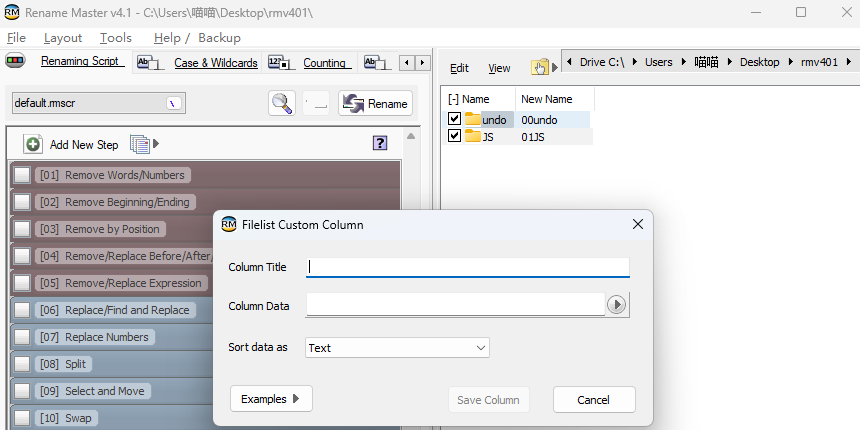Image resolution: width=860 pixels, height=430 pixels.
Task: Open the Tools menu
Action: [x=115, y=37]
